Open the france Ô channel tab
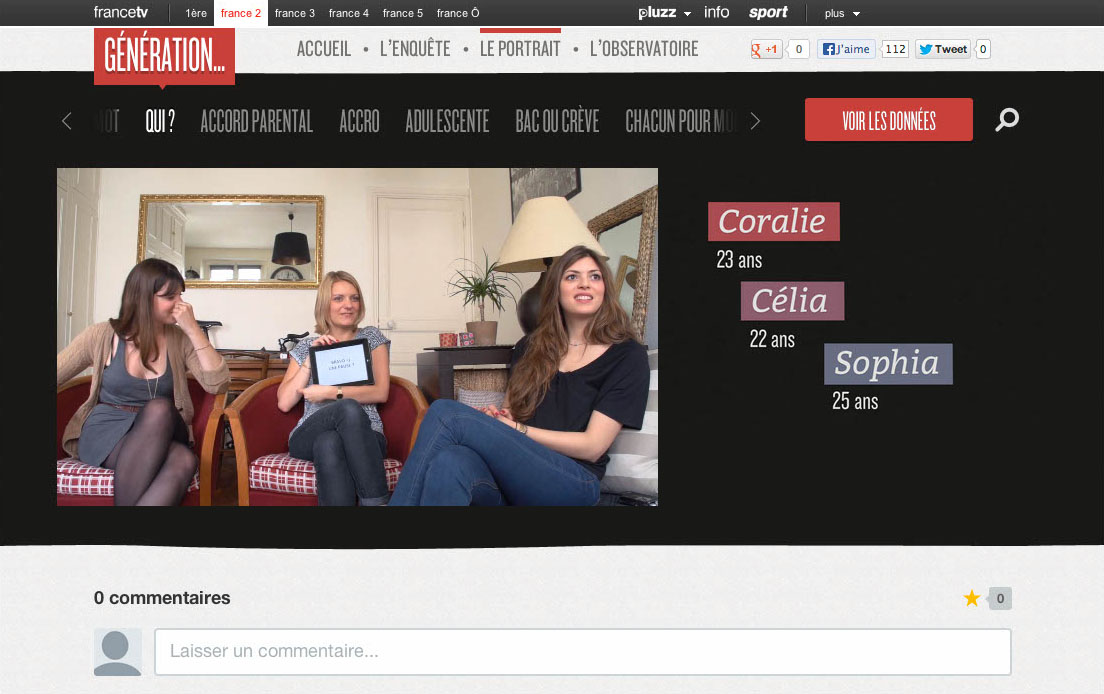 [458, 13]
